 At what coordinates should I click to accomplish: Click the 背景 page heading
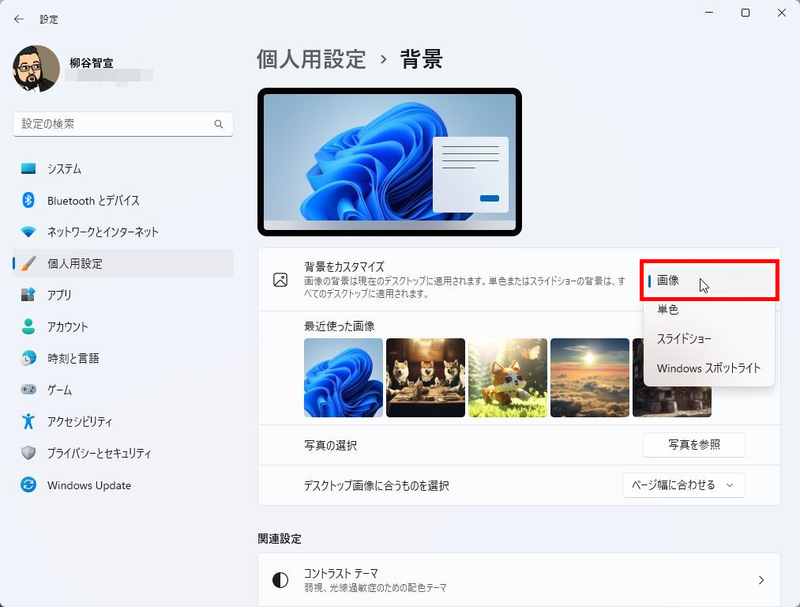[421, 59]
